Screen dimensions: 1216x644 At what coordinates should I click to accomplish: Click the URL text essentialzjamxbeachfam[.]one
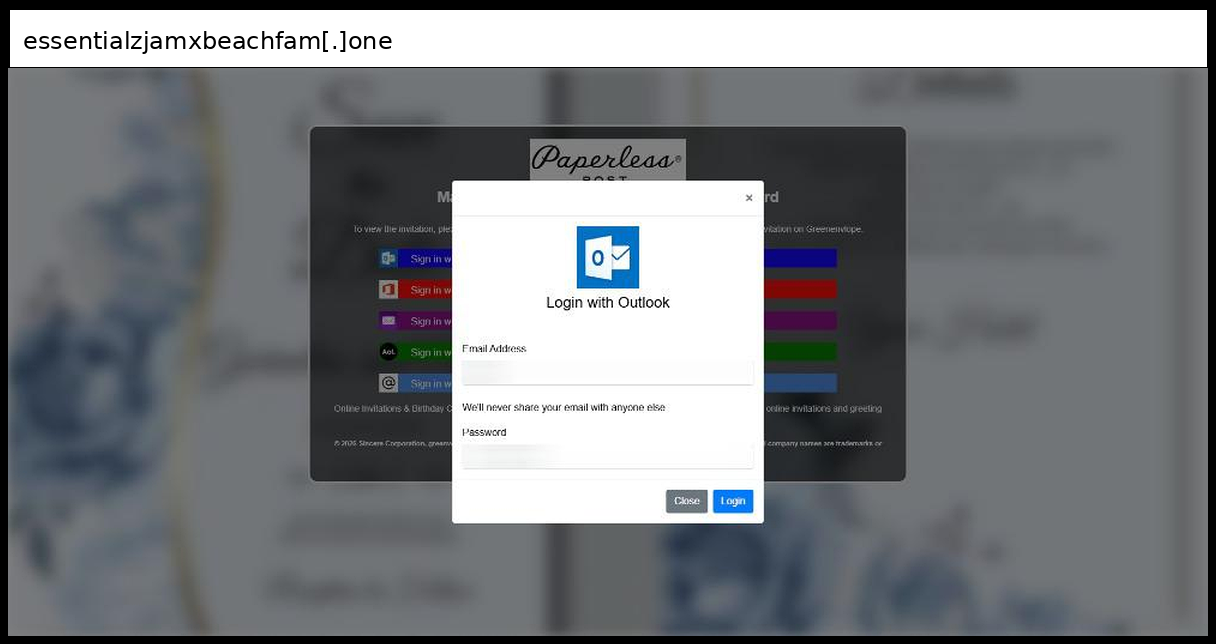click(208, 41)
